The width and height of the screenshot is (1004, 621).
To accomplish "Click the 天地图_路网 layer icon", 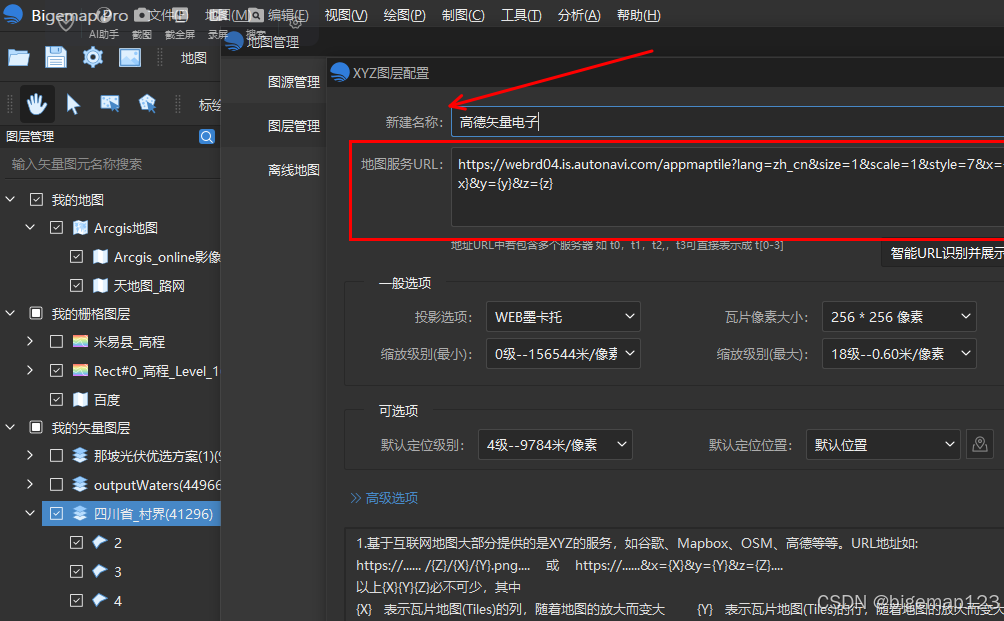I will tap(101, 286).
